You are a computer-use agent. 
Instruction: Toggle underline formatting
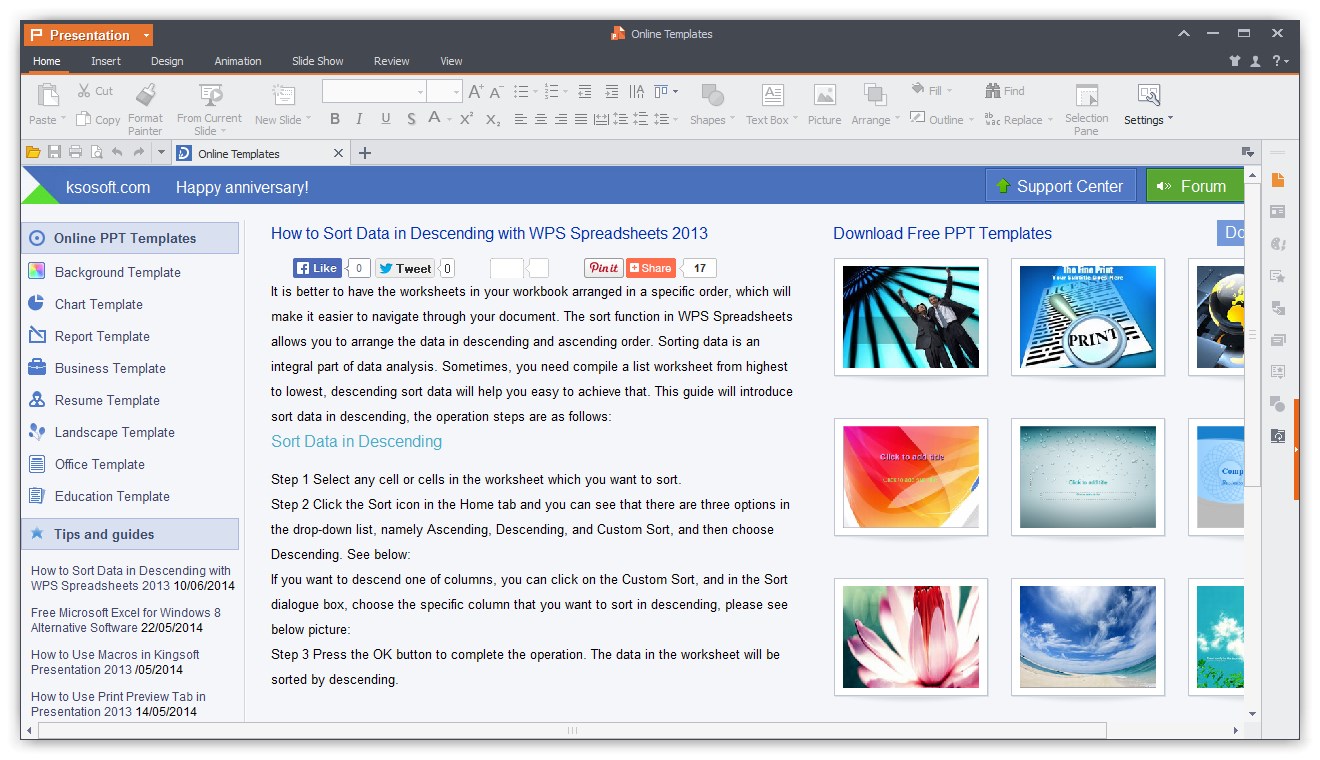click(385, 118)
